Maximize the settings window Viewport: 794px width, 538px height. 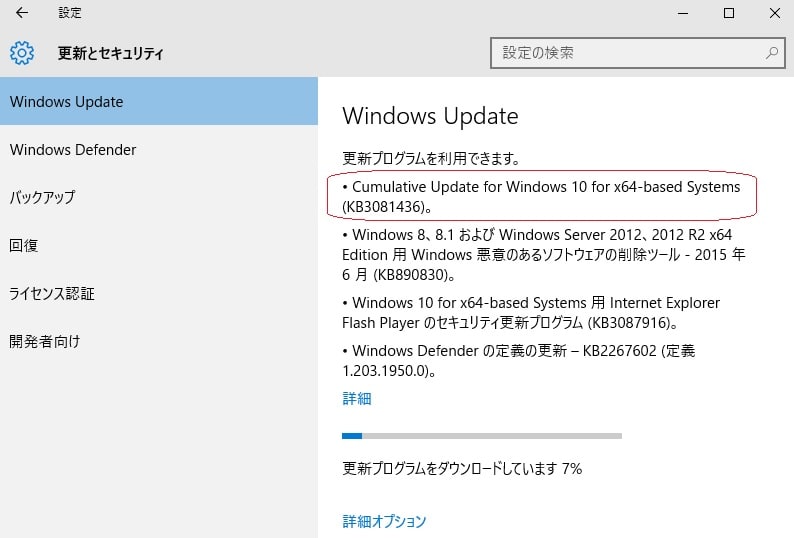[729, 13]
